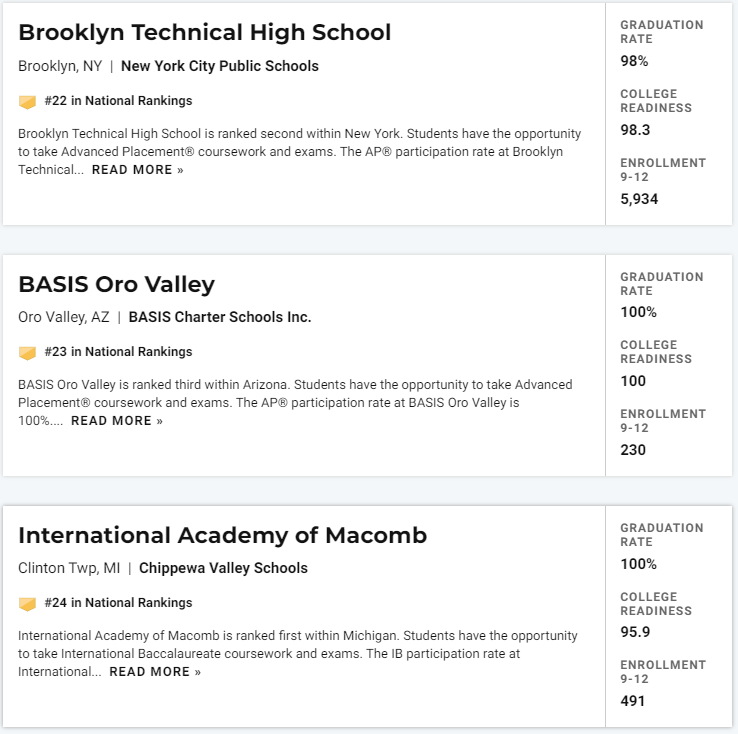Click Brooklyn Technical's 5,934 enrollment value
The height and width of the screenshot is (734, 738).
(639, 199)
